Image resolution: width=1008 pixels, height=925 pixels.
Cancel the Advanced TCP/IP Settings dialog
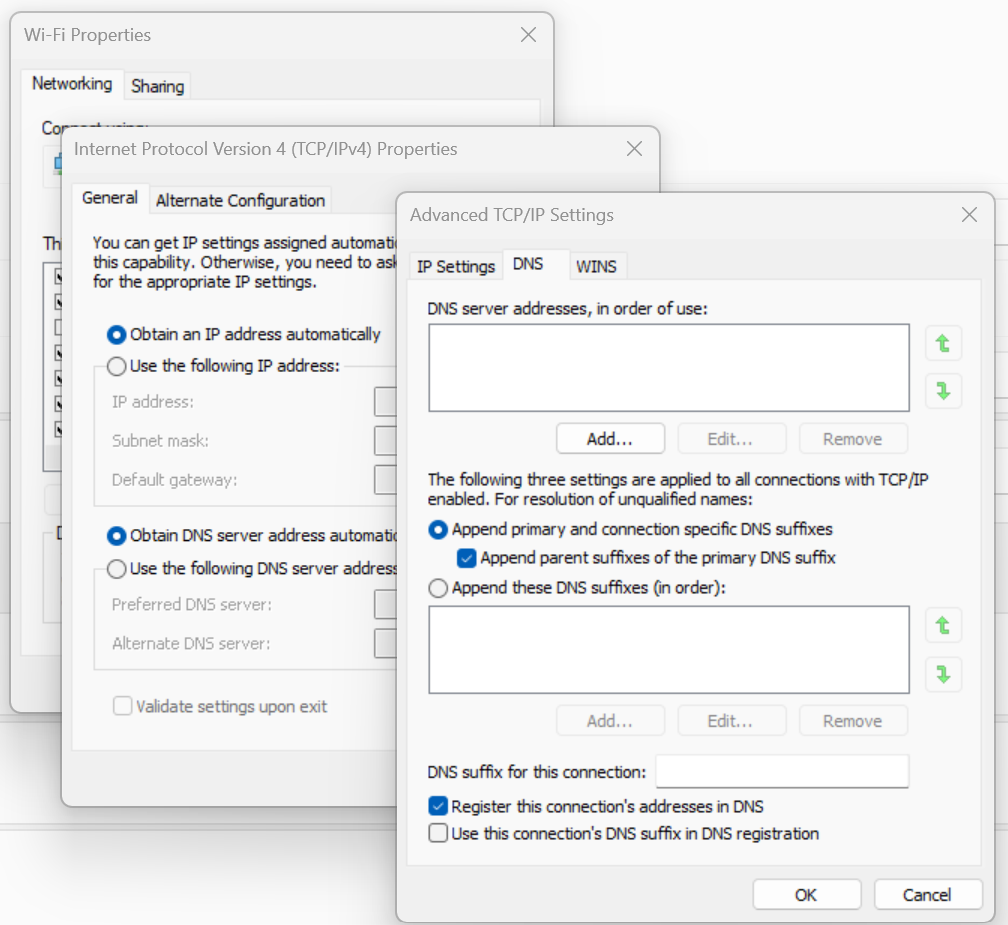tap(927, 894)
